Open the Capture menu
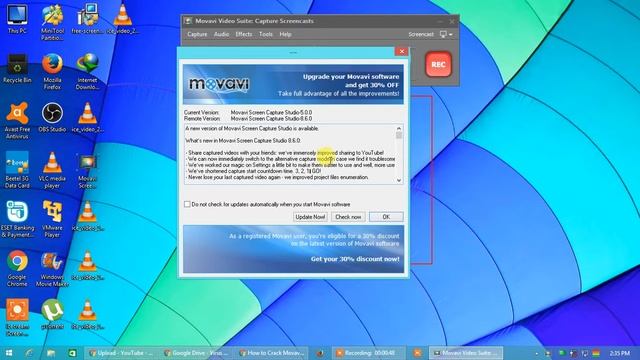 point(197,34)
